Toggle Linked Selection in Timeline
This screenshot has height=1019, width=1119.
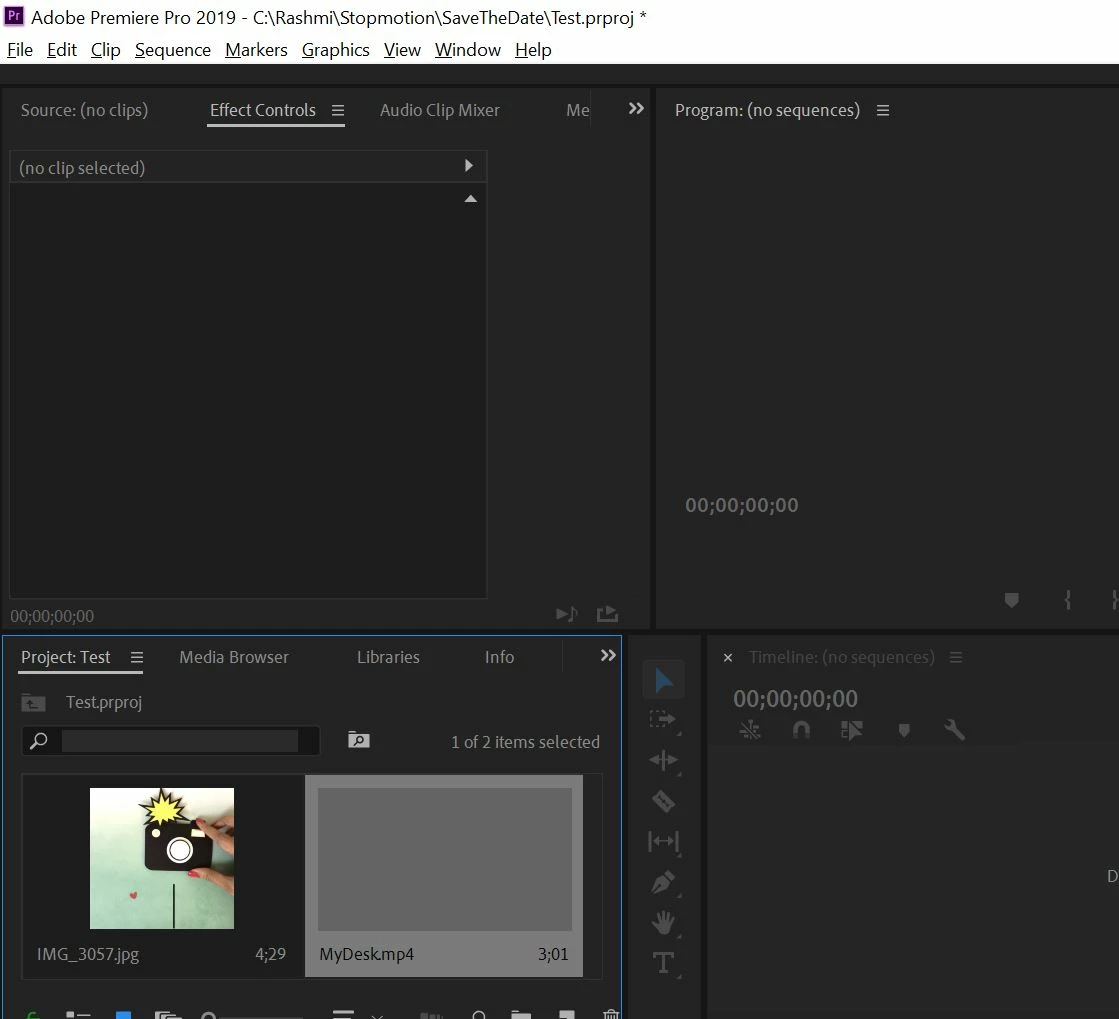(x=851, y=729)
